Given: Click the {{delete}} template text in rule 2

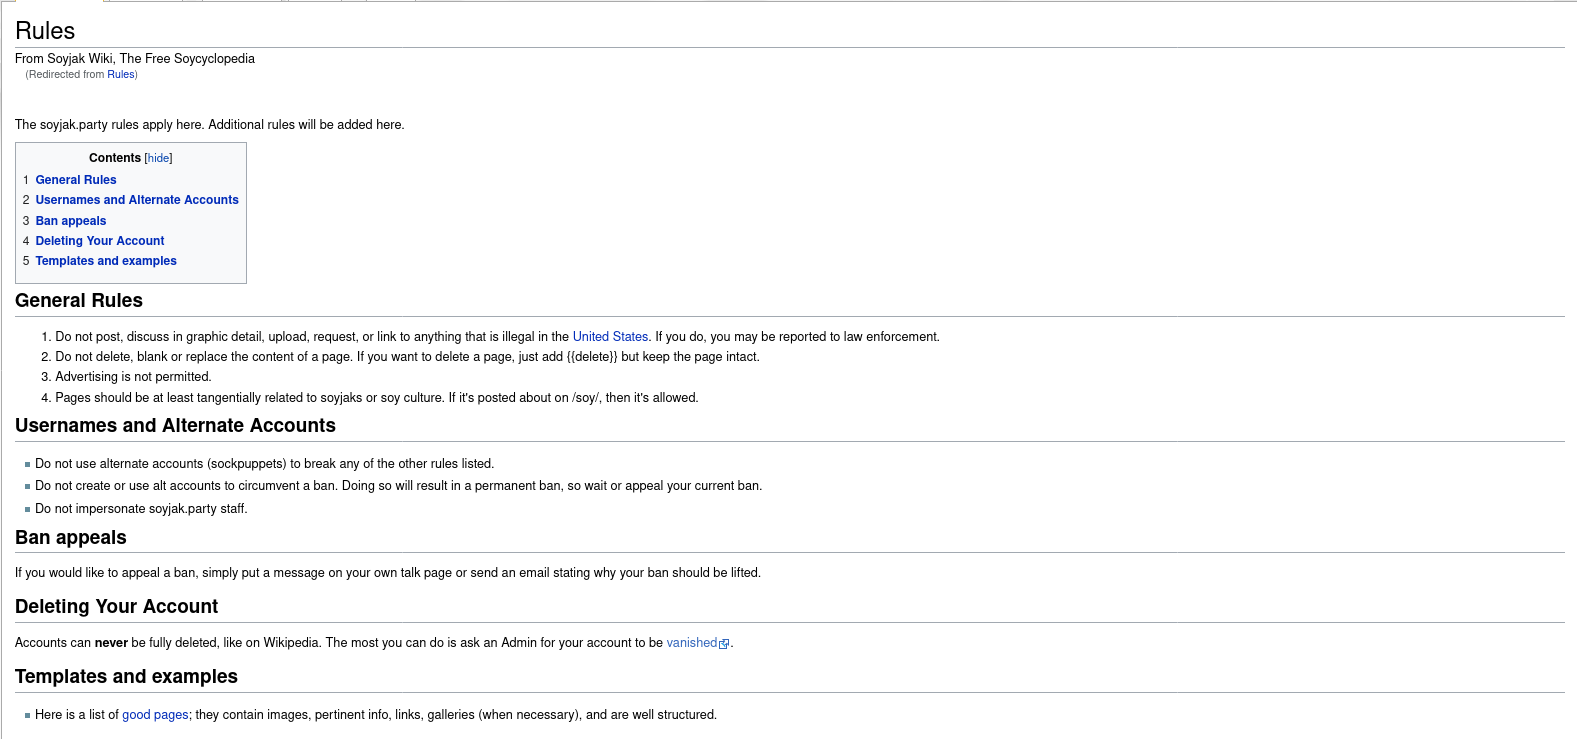Looking at the screenshot, I should click(x=592, y=357).
